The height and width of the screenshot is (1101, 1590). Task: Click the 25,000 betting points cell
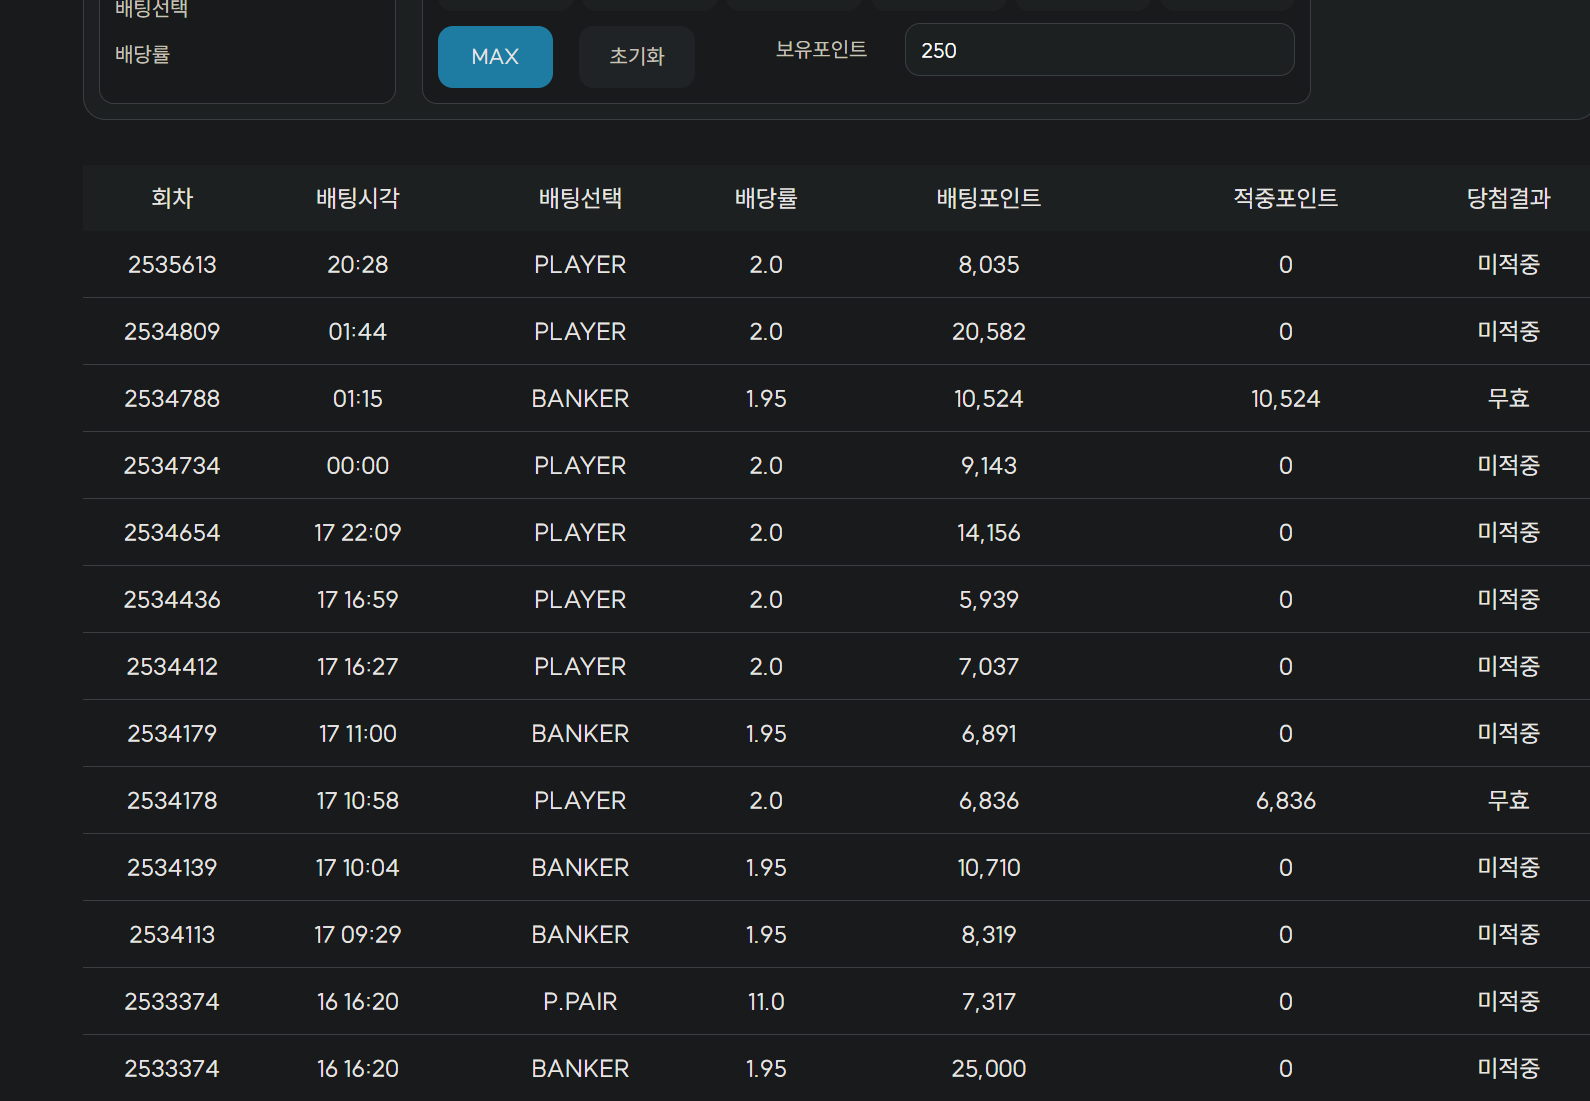988,1069
